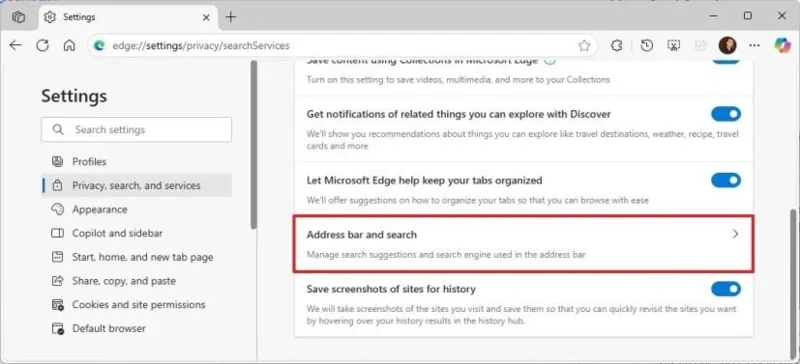The width and height of the screenshot is (800, 364).
Task: Launch Copilot from toolbar icon
Action: click(782, 45)
